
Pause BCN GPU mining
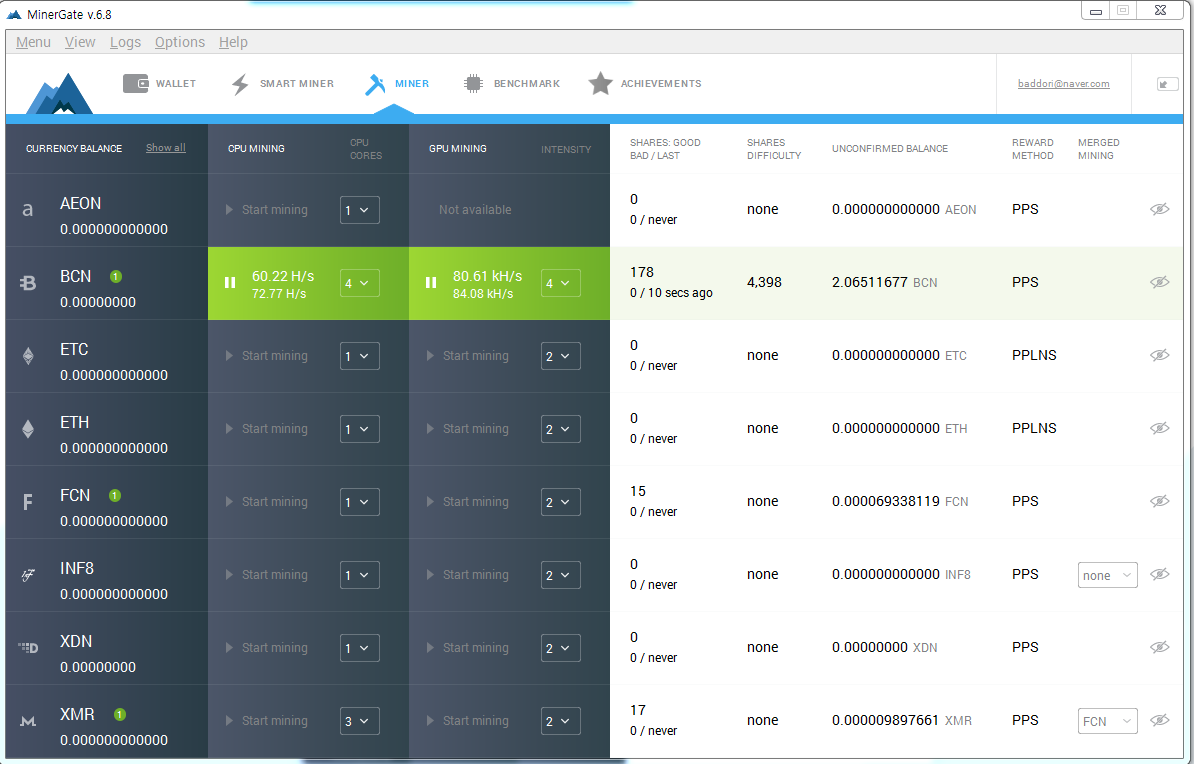point(431,283)
